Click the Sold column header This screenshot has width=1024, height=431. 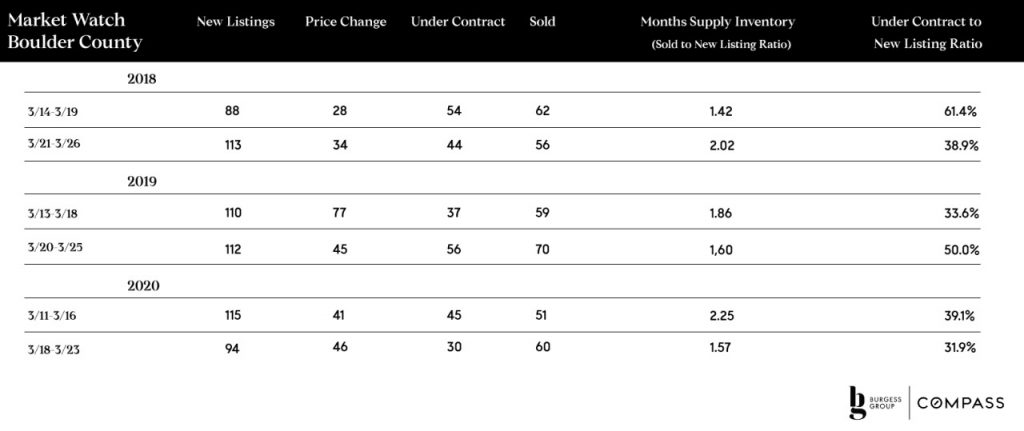tap(542, 22)
